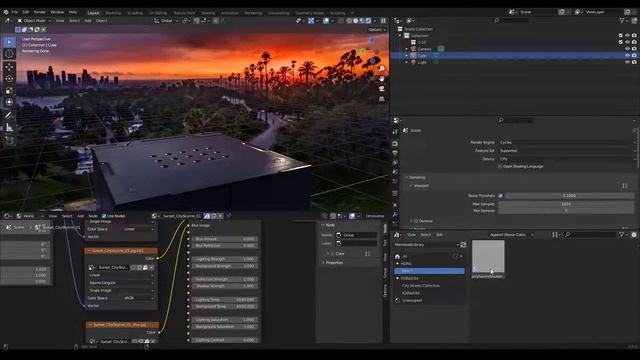Open image browse icon on Sunset_CitySkyline node
Image resolution: width=640 pixels, height=360 pixels.
(91, 267)
